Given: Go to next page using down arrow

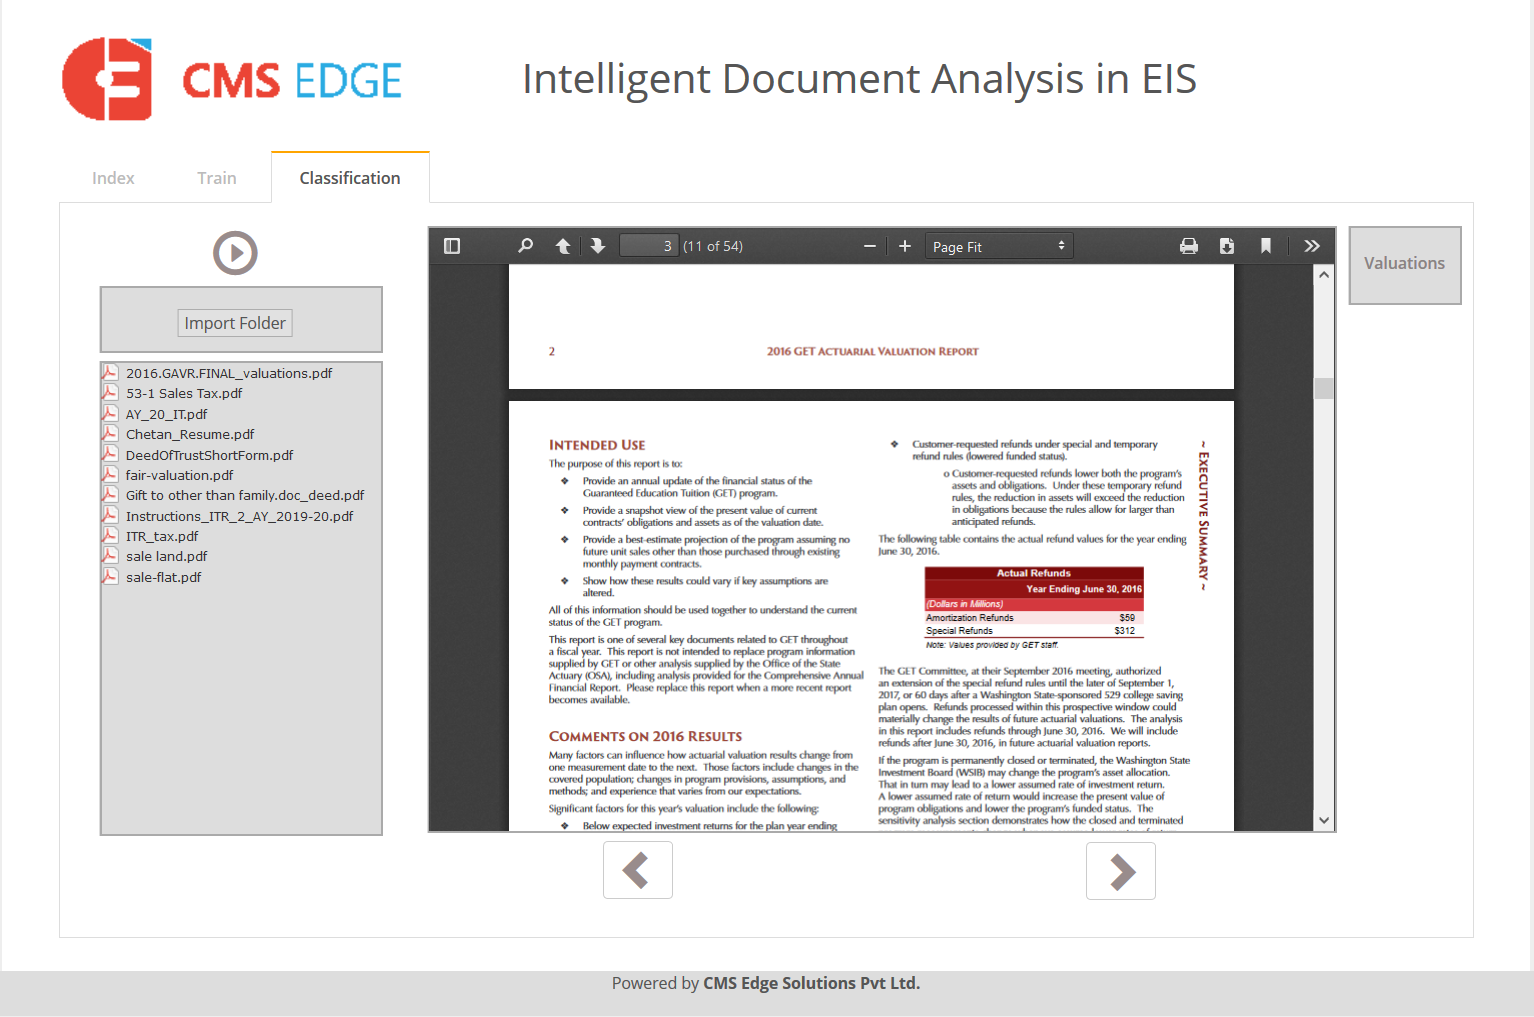Looking at the screenshot, I should click(598, 246).
